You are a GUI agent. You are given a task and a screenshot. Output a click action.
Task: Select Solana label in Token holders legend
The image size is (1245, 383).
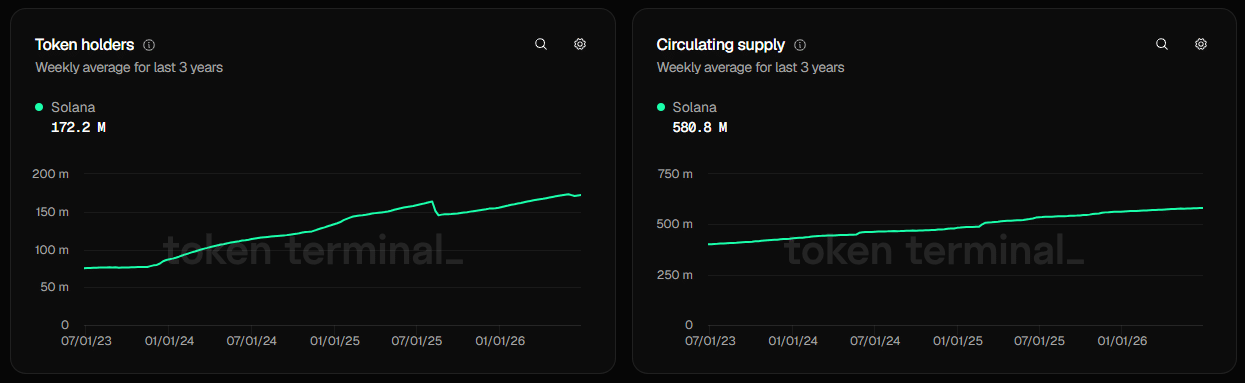coord(73,107)
